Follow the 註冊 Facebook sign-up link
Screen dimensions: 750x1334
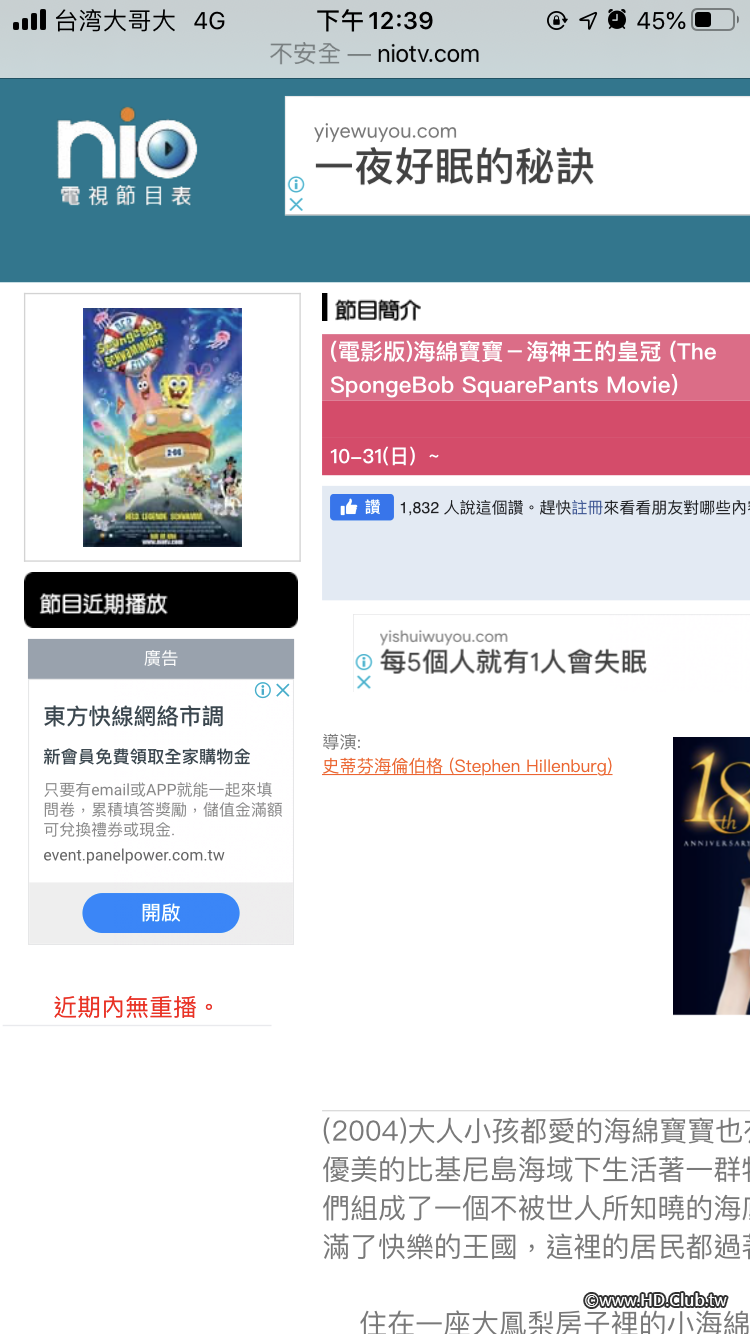tap(587, 508)
